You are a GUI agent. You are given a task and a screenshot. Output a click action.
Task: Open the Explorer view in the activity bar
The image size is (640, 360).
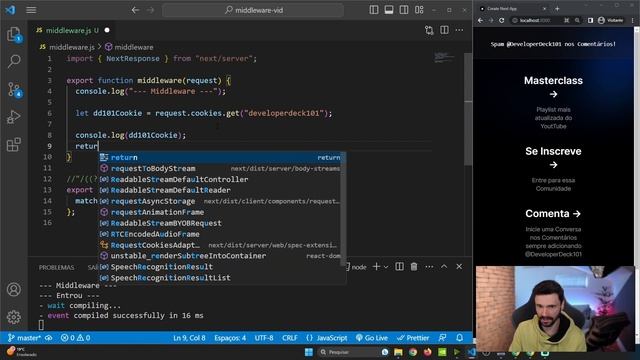pos(13,34)
